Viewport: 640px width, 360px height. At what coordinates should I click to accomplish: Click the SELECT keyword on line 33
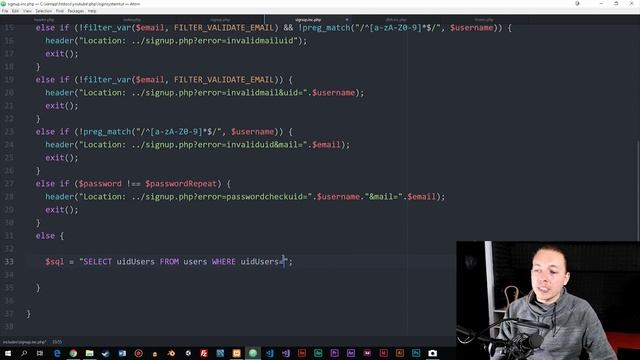[97, 262]
